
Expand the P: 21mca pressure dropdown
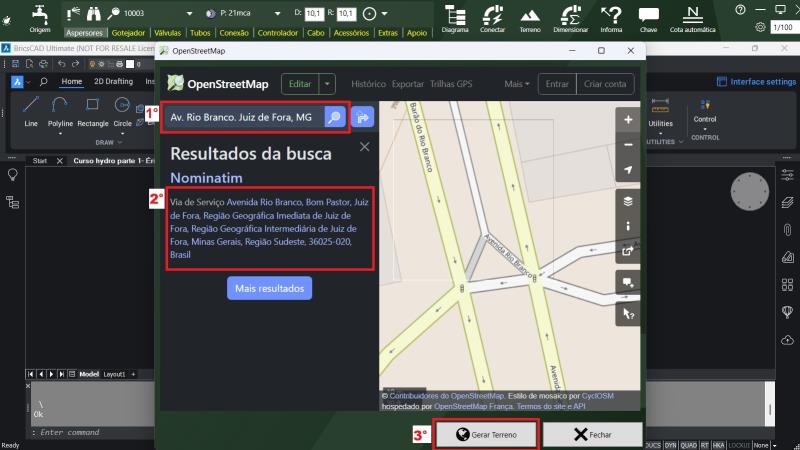click(x=277, y=14)
